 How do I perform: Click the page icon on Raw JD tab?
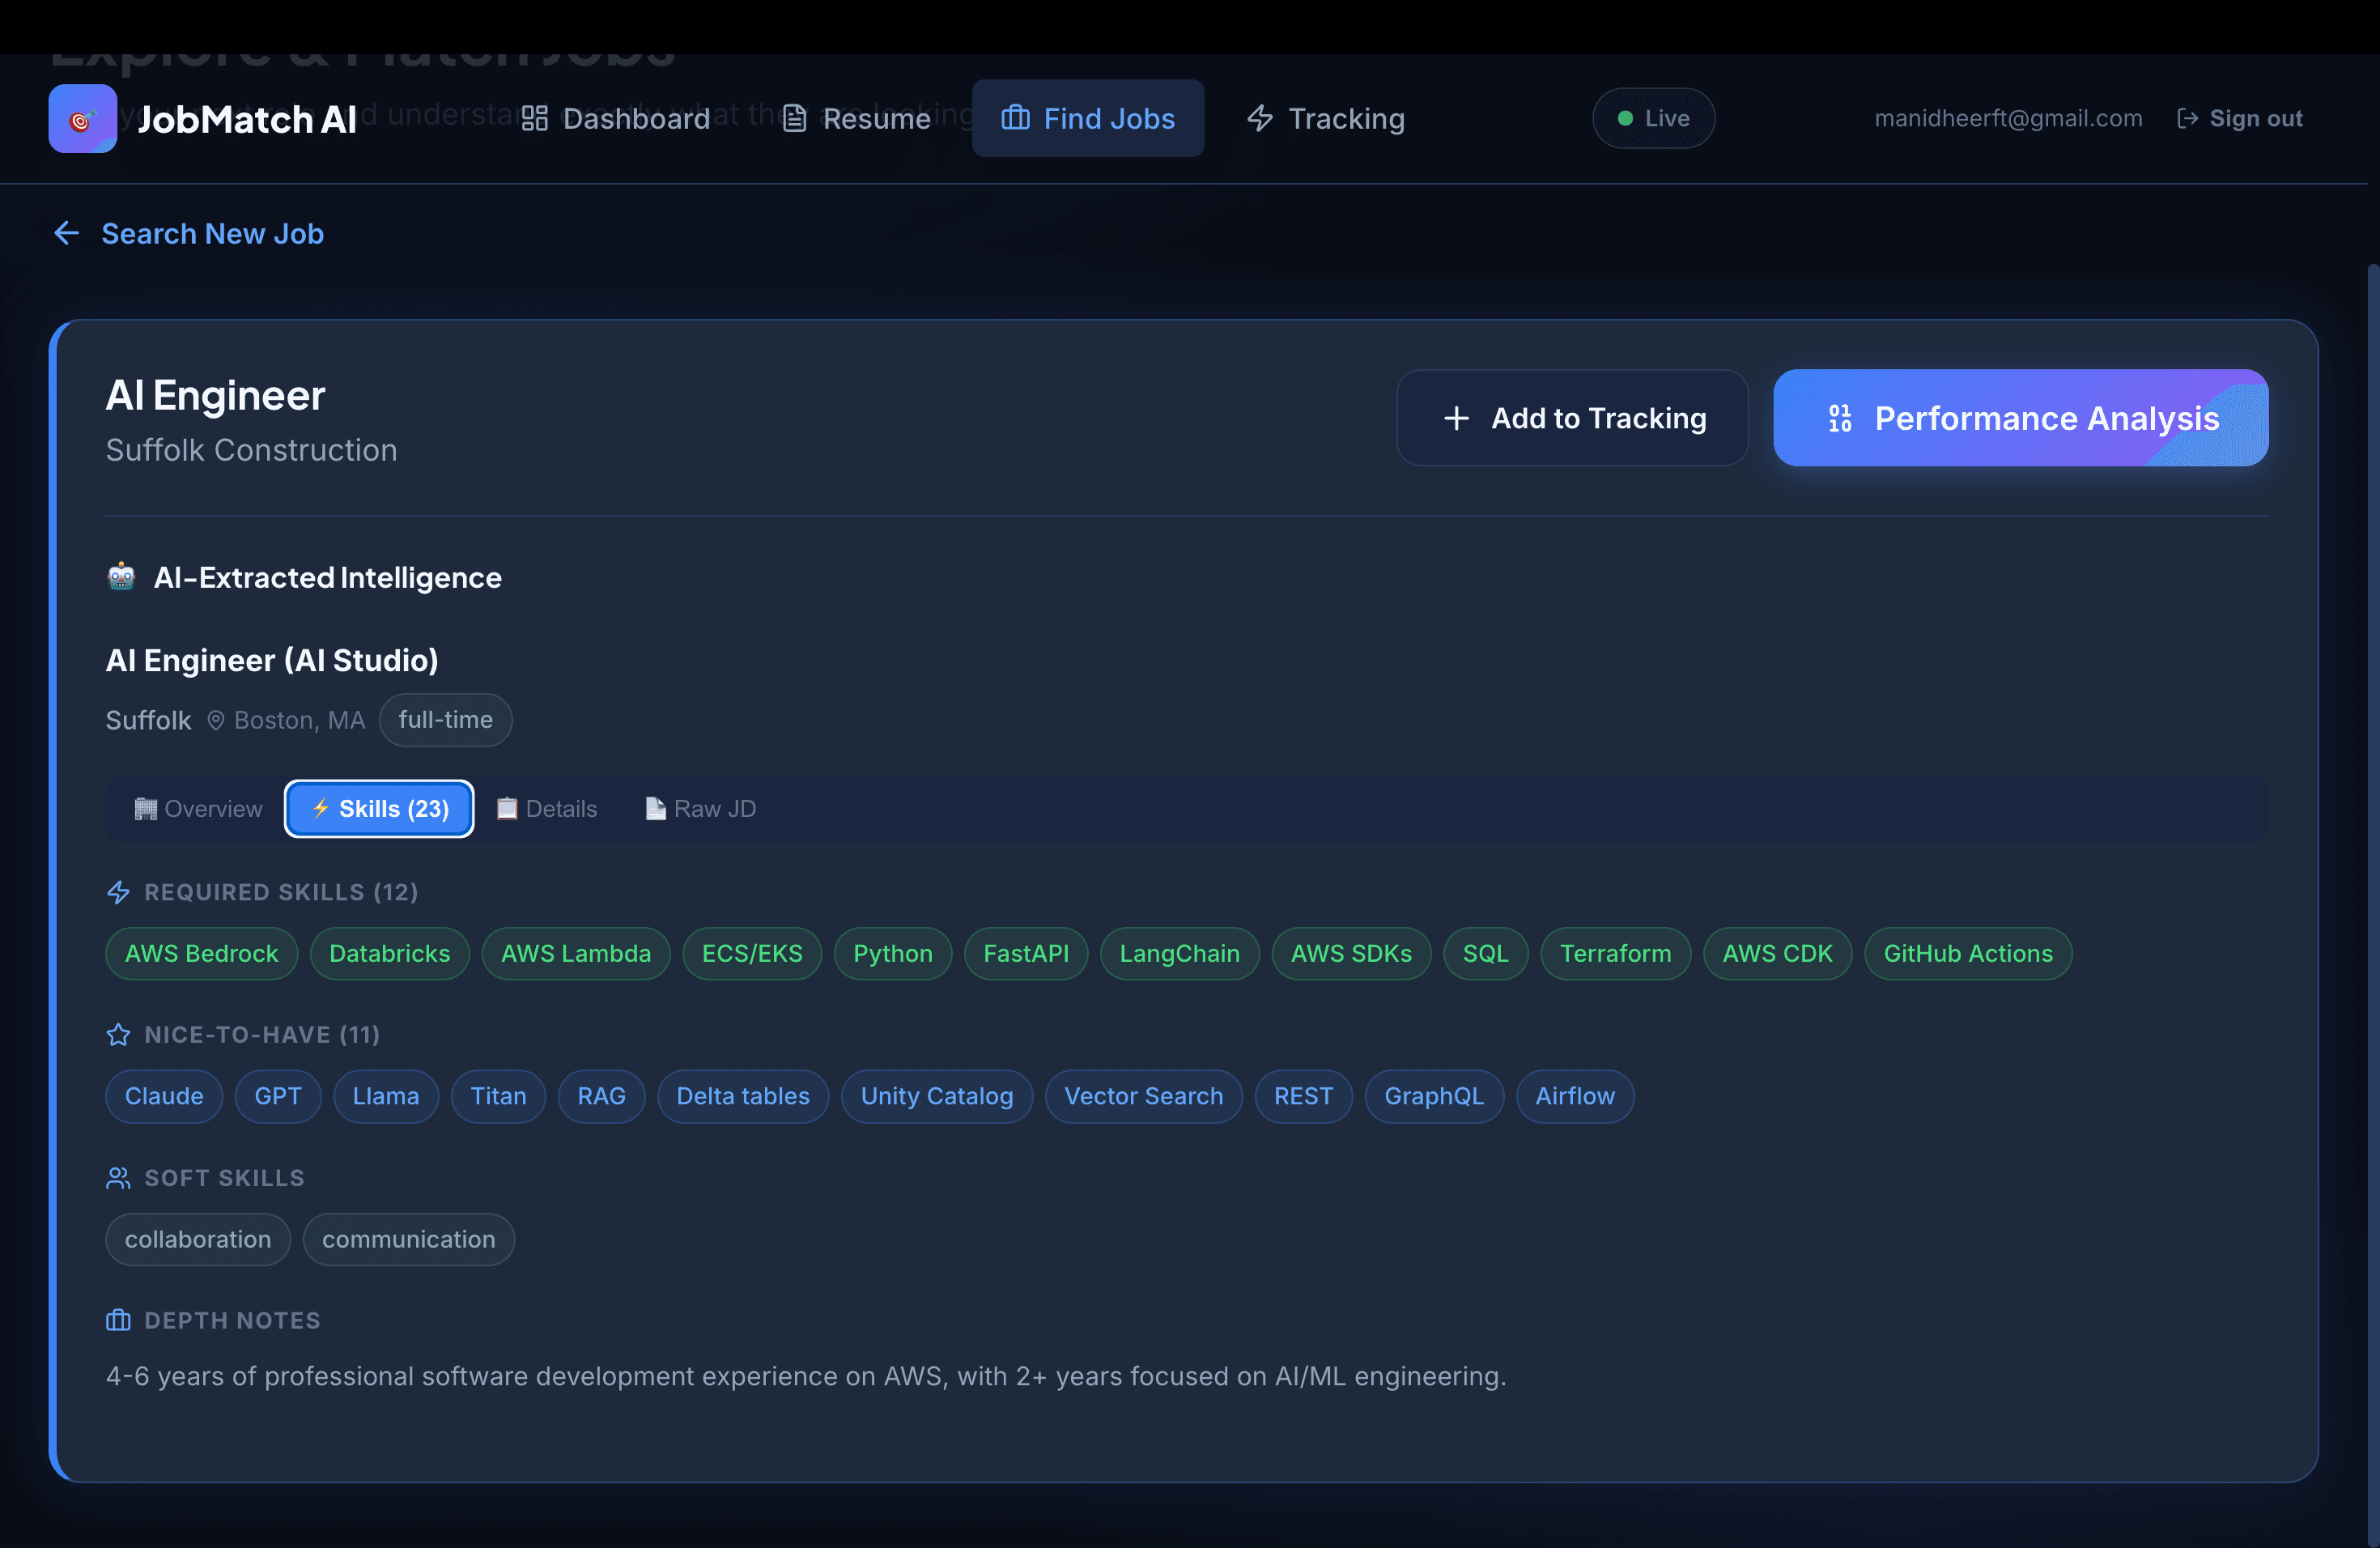pos(655,809)
